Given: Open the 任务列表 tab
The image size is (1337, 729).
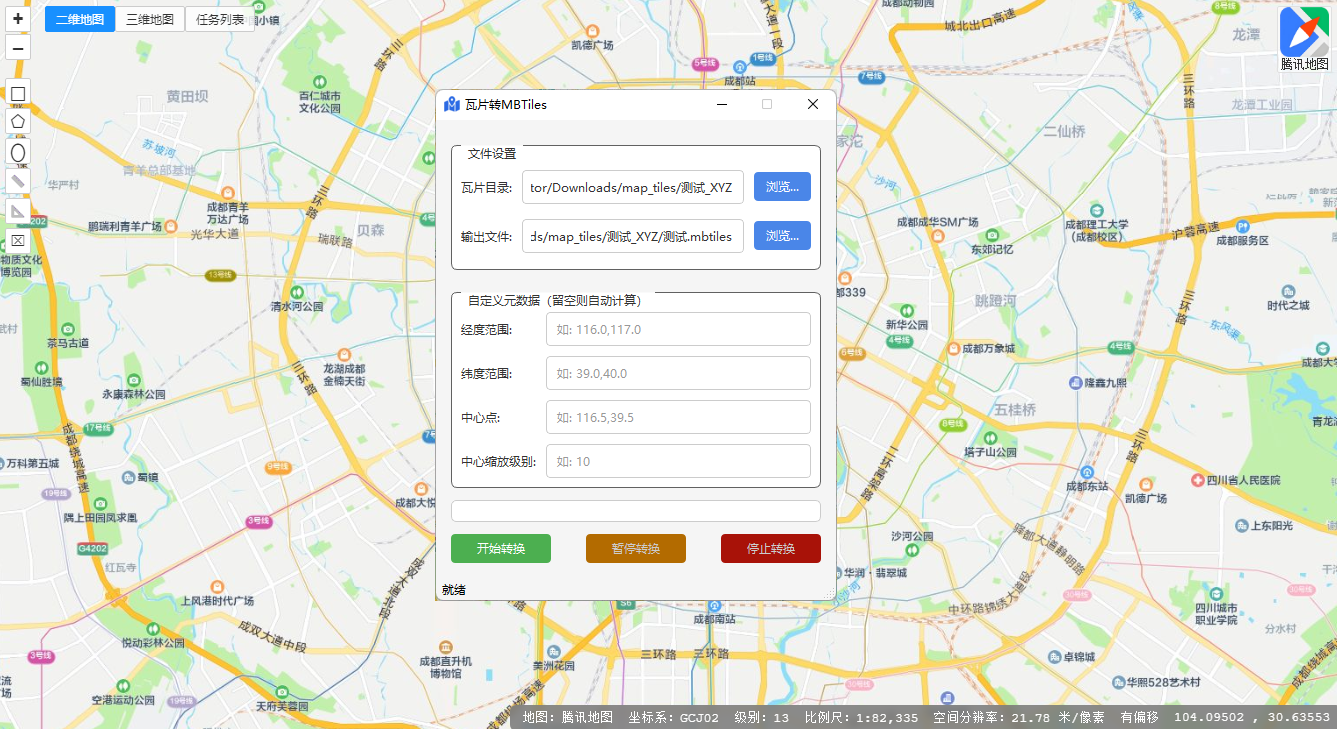Looking at the screenshot, I should click(220, 19).
